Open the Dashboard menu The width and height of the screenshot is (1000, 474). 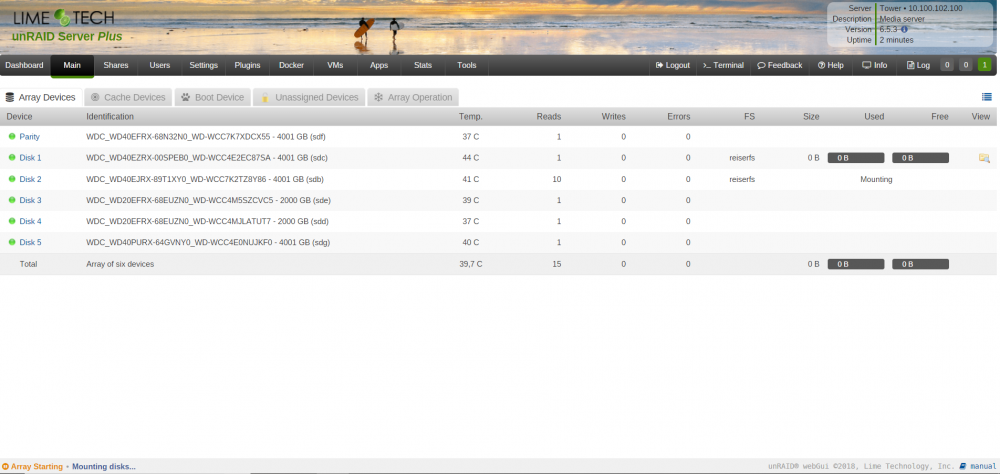point(24,65)
